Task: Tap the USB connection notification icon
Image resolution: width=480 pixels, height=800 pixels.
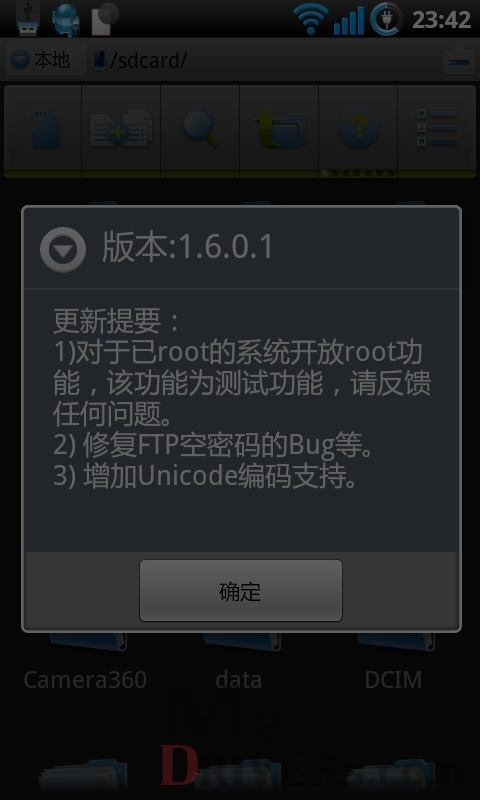Action: coord(28,18)
